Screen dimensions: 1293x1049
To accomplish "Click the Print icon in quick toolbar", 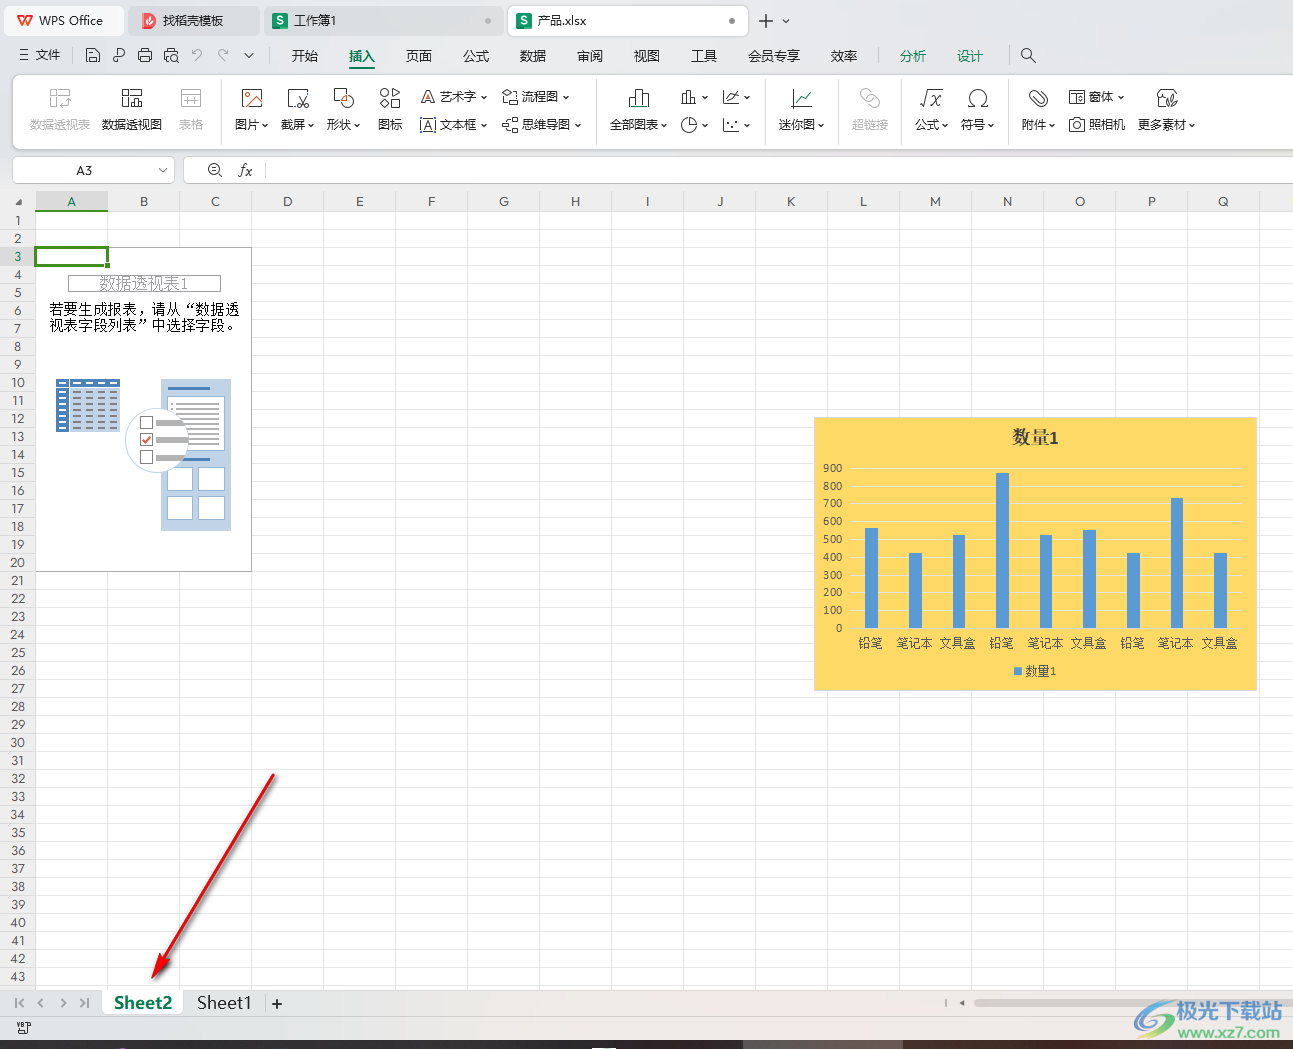I will pos(145,56).
